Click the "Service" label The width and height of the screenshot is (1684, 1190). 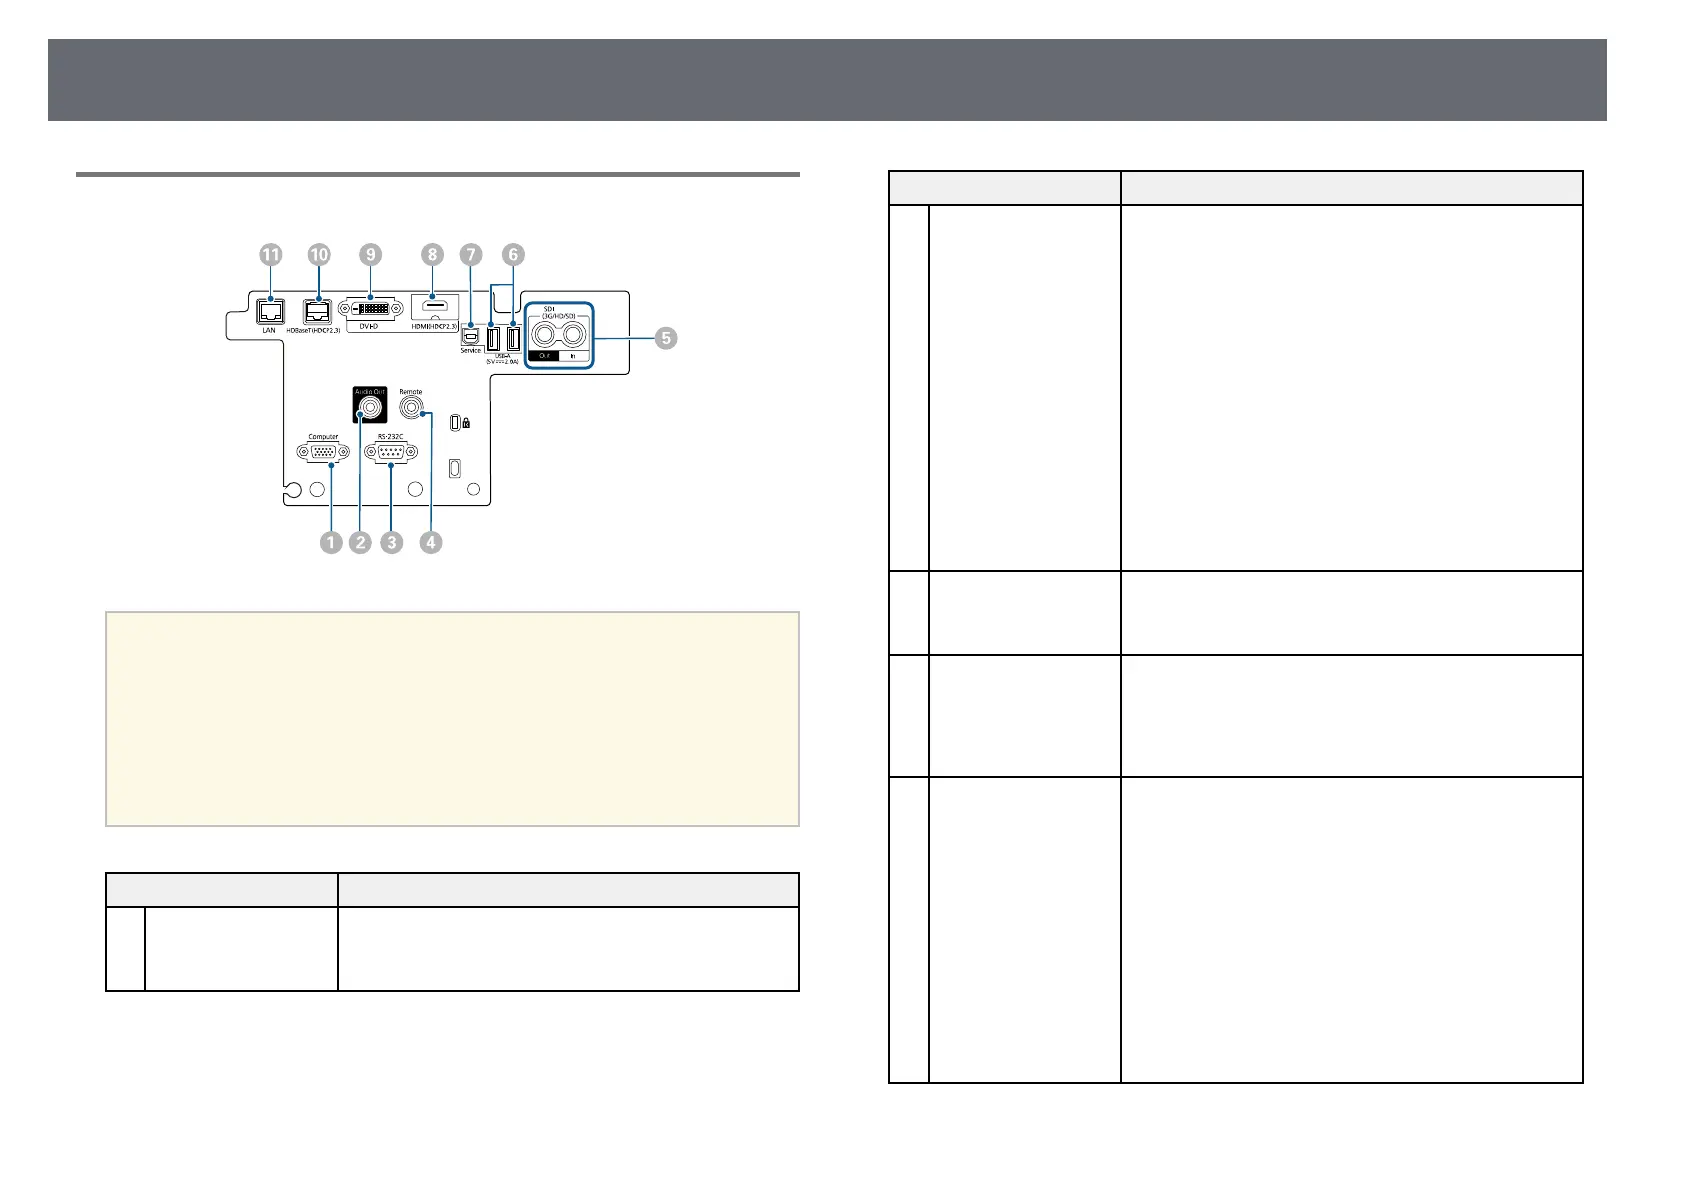pos(470,350)
